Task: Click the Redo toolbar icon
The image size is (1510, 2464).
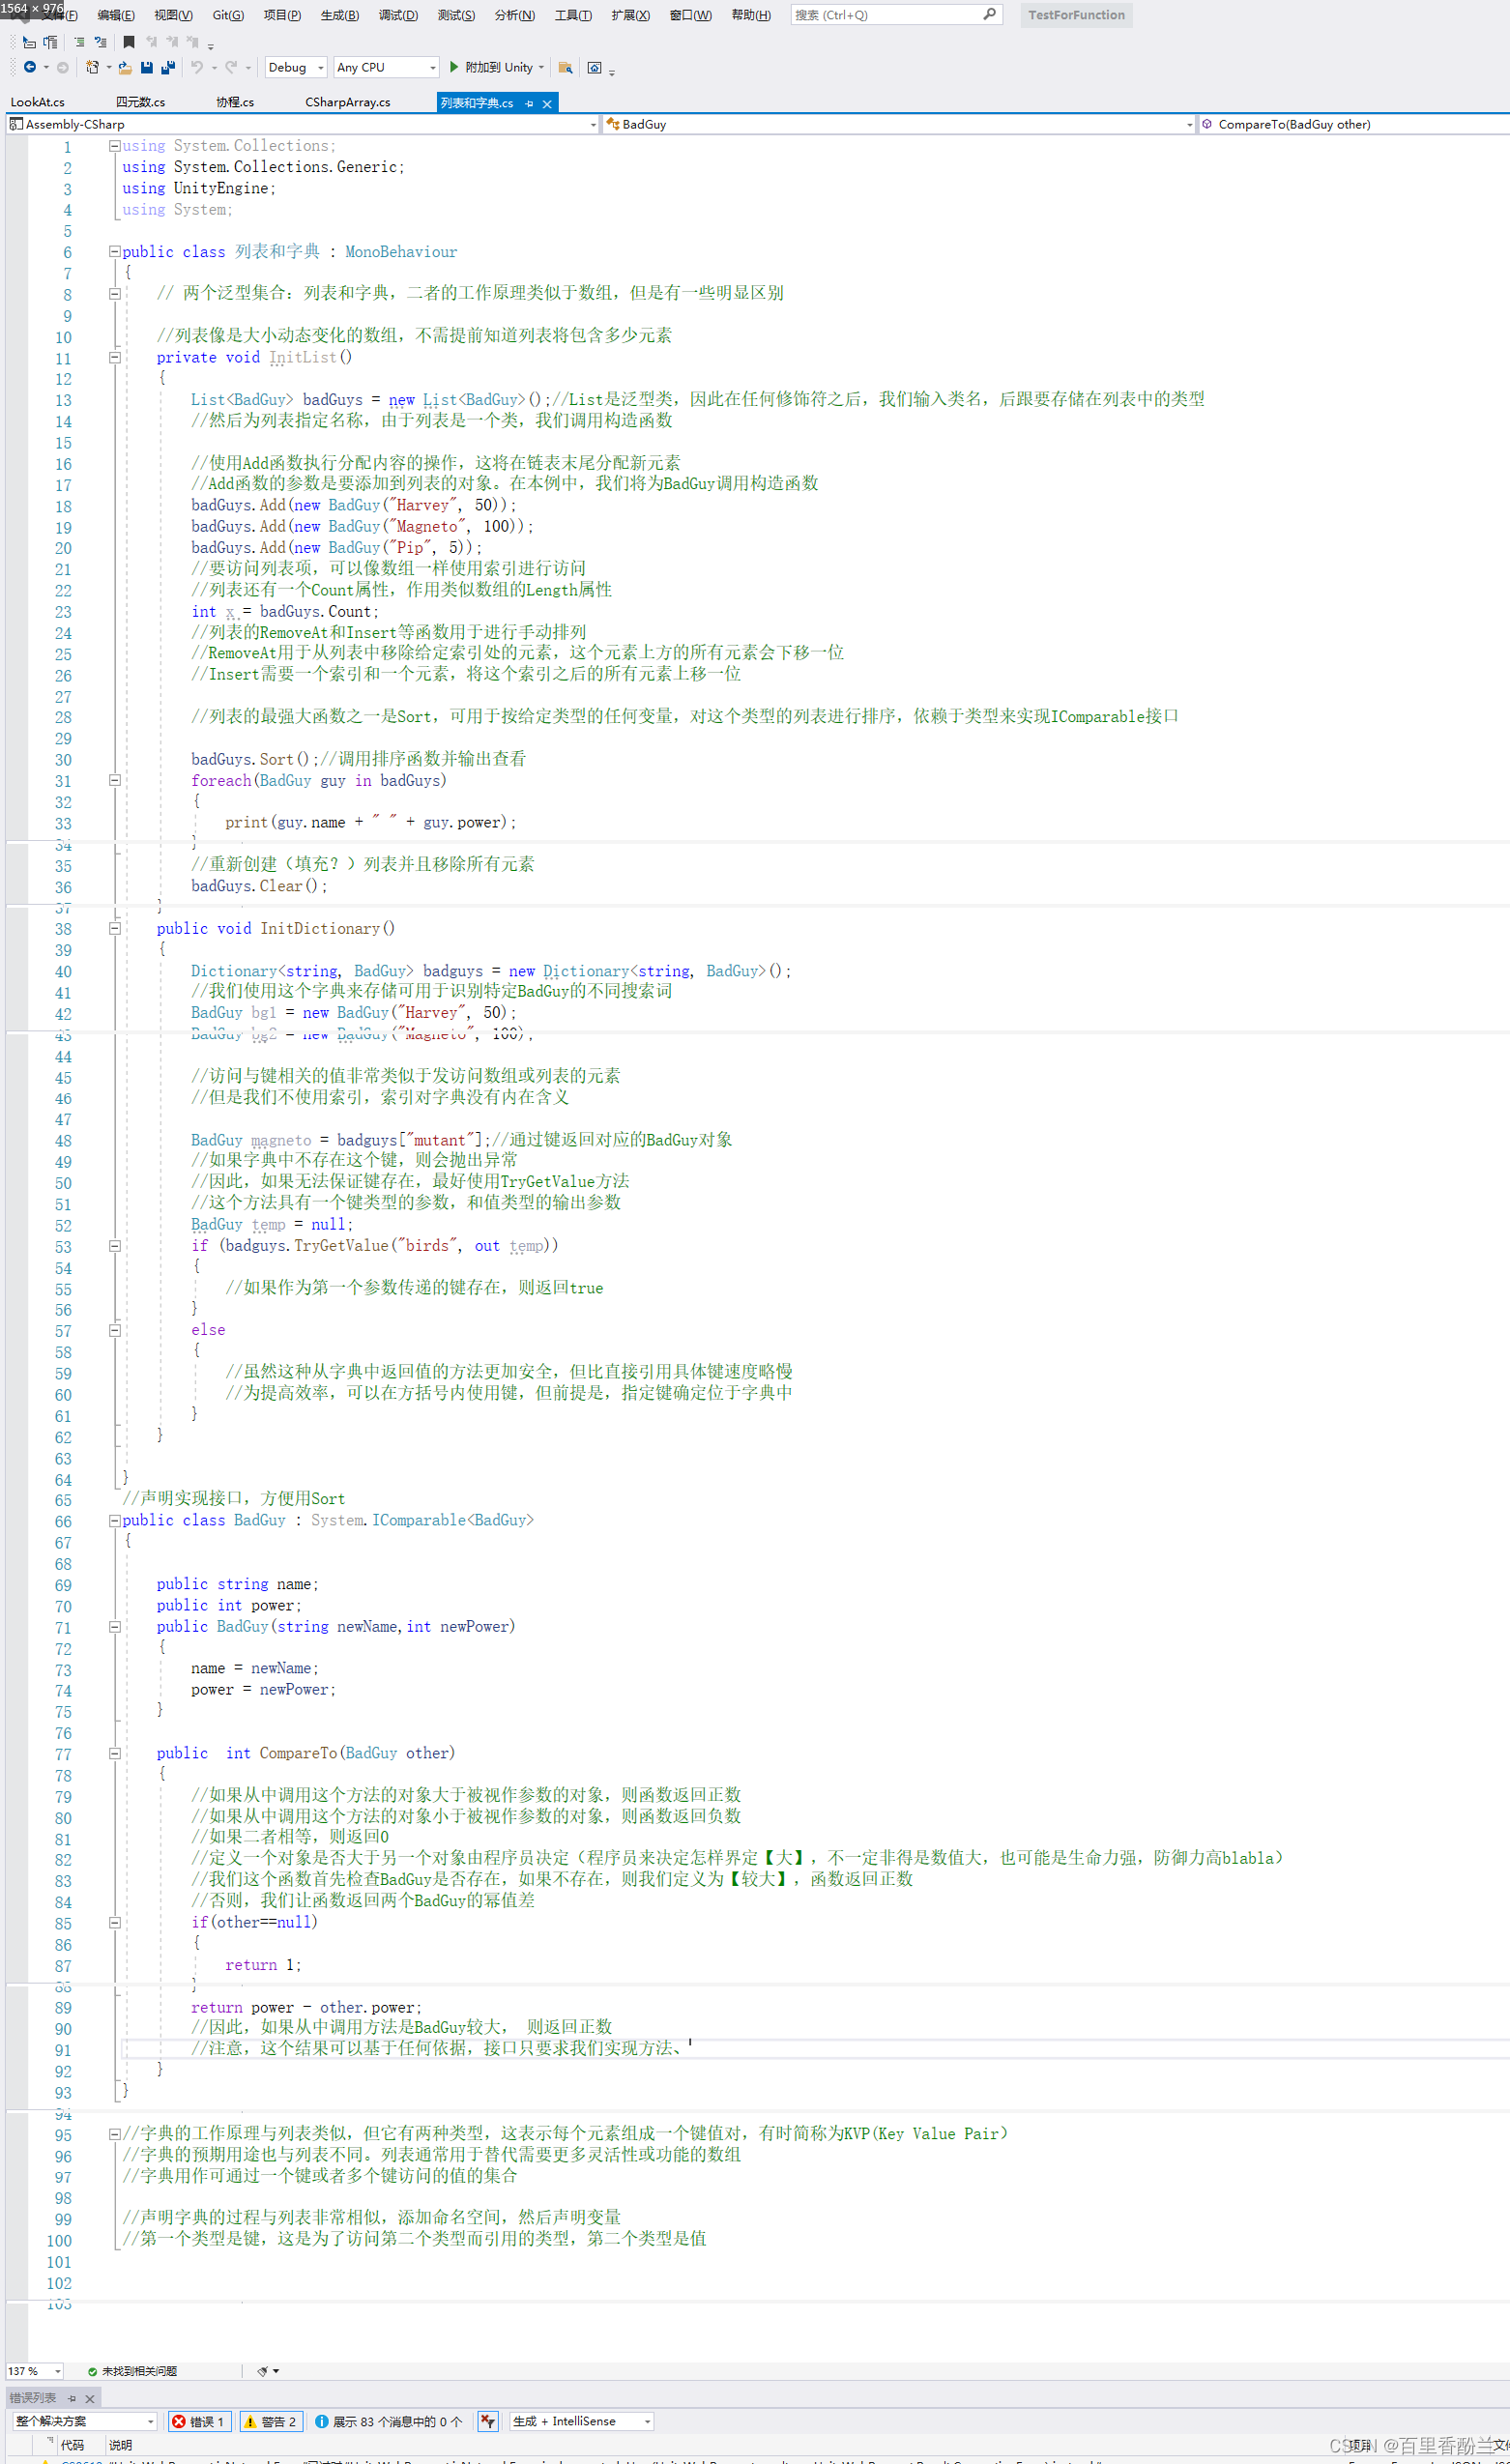Action: pyautogui.click(x=231, y=67)
